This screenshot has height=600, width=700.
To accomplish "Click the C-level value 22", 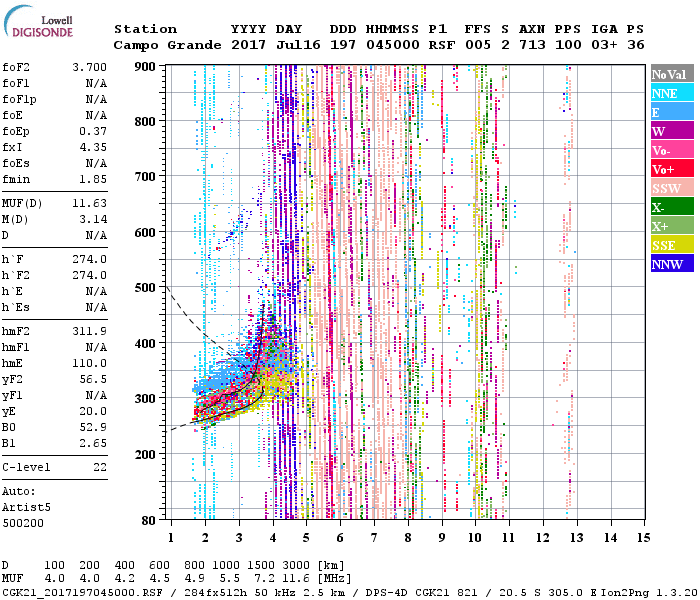I will (x=99, y=467).
